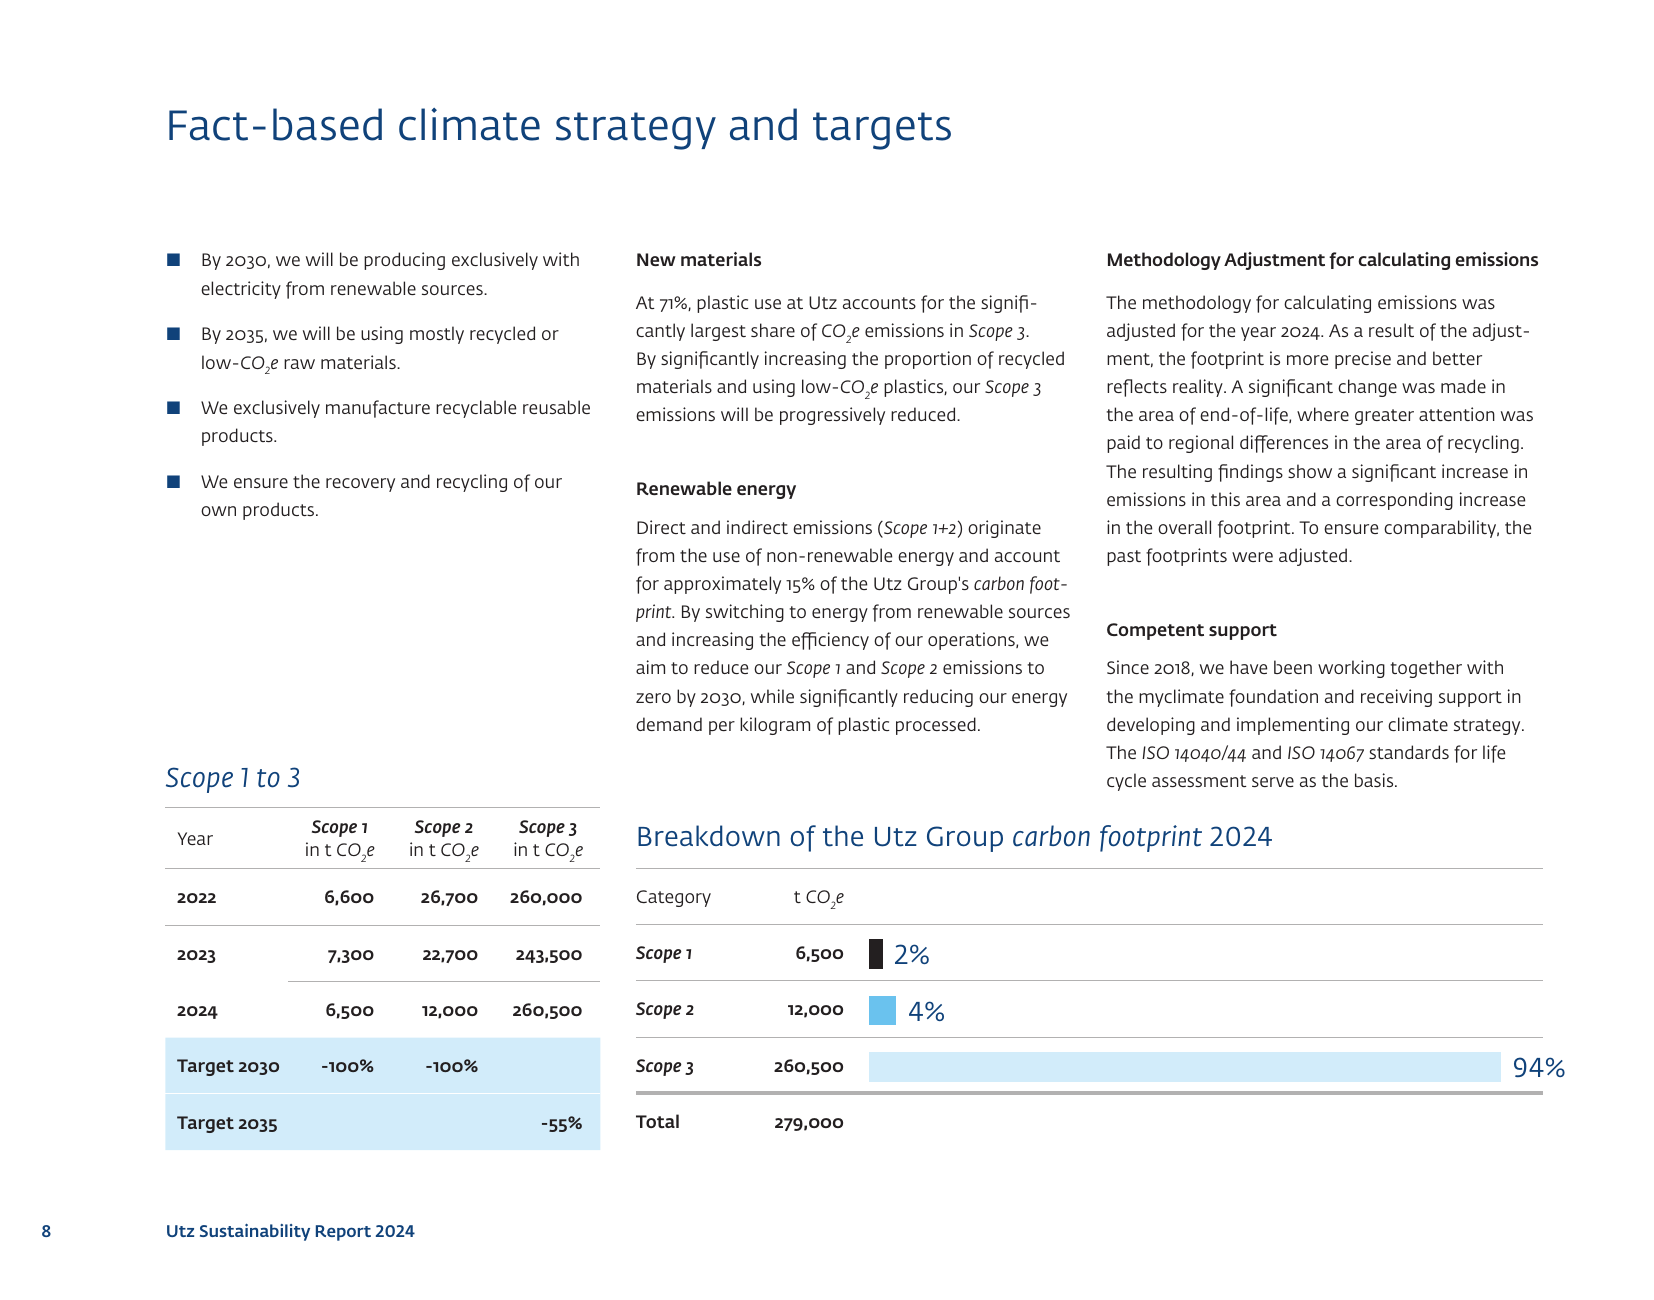Select the bullet starting "We ensure the recovery"
This screenshot has height=1300, width=1654.
[381, 496]
